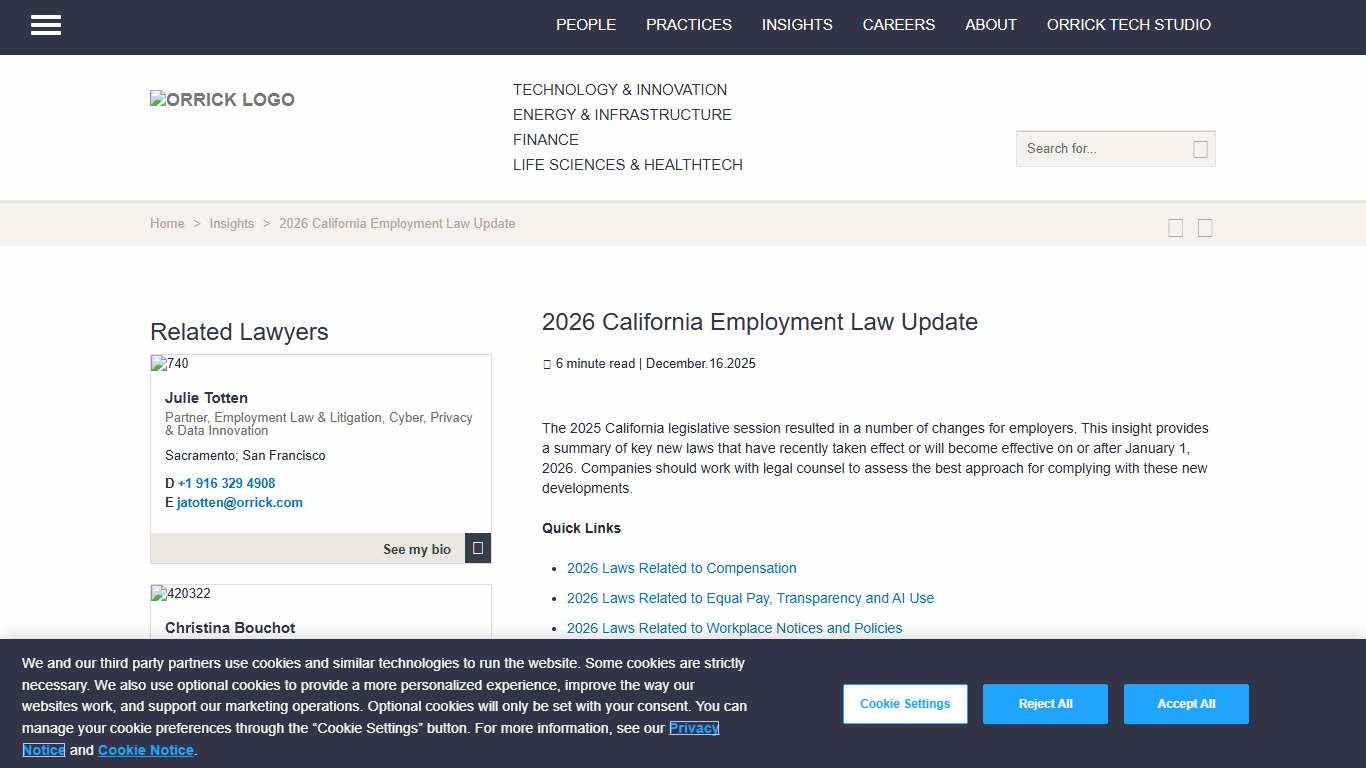Viewport: 1366px width, 768px height.
Task: Click See my bio for Julie Totten
Action: pyautogui.click(x=416, y=548)
